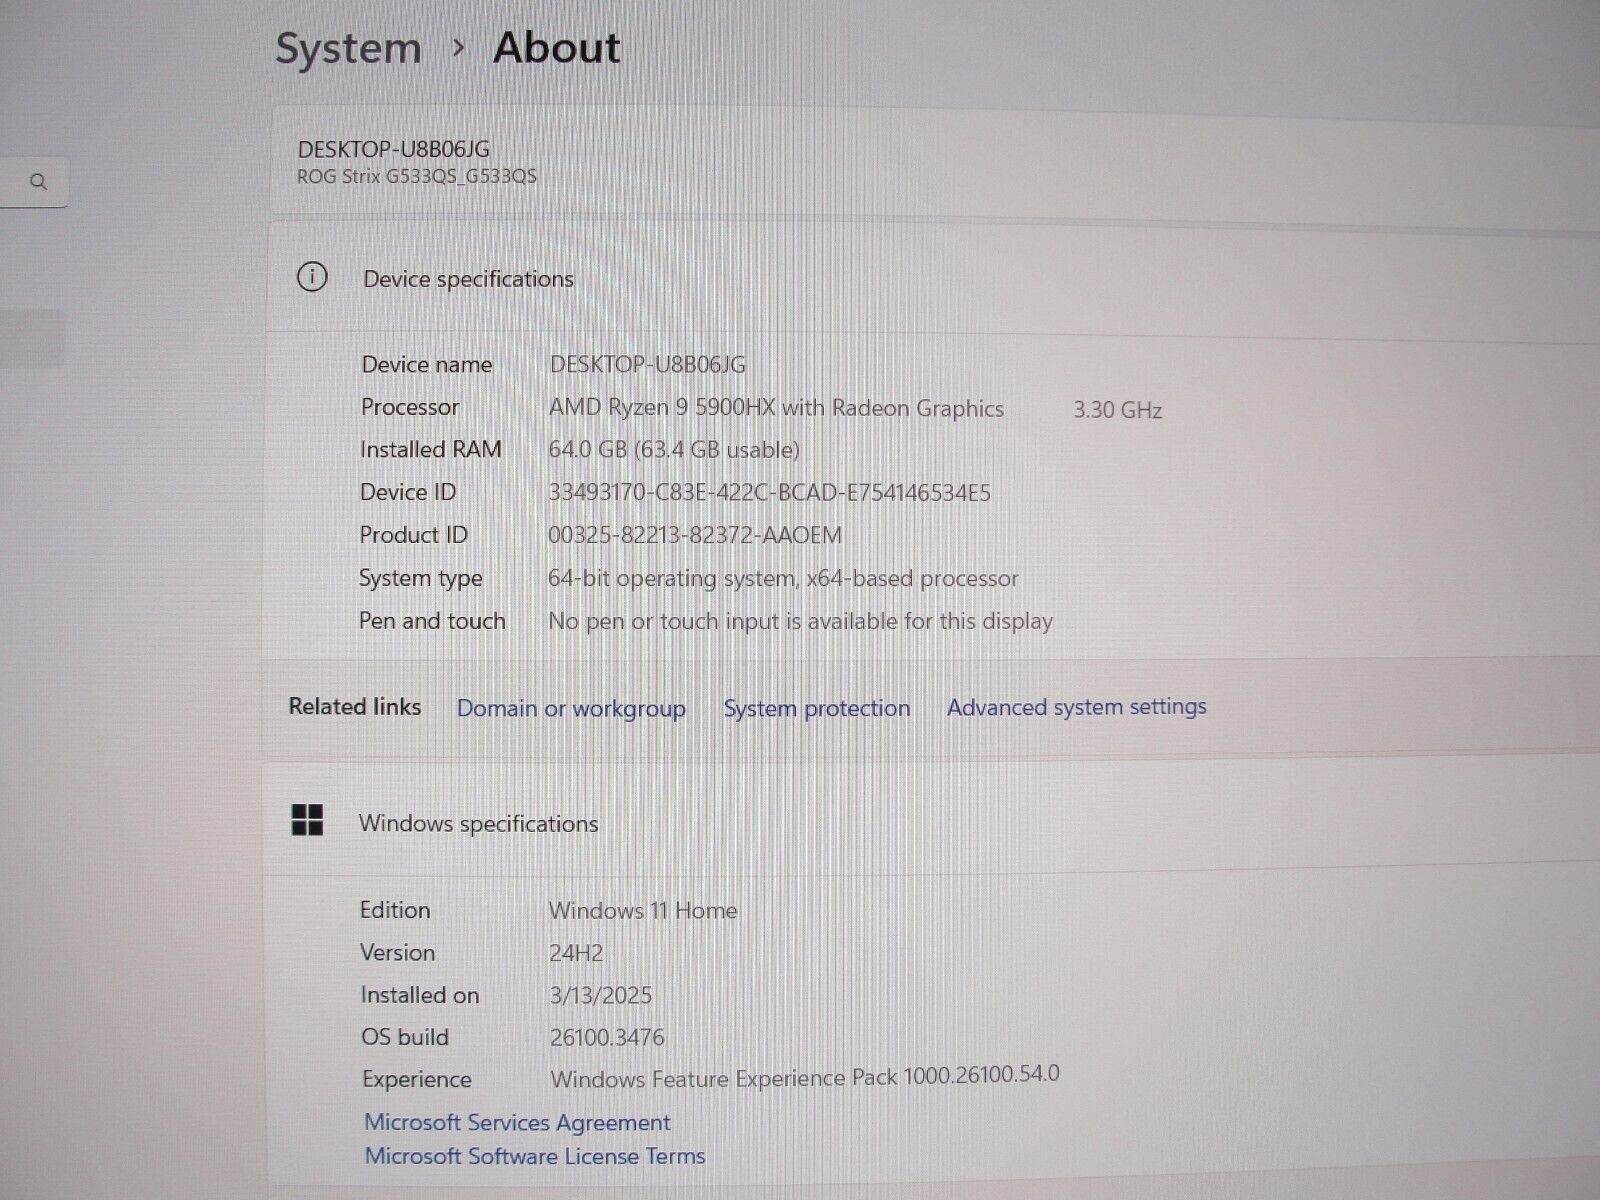Image resolution: width=1600 pixels, height=1200 pixels.
Task: Click the Device specifications info icon
Action: pos(312,277)
